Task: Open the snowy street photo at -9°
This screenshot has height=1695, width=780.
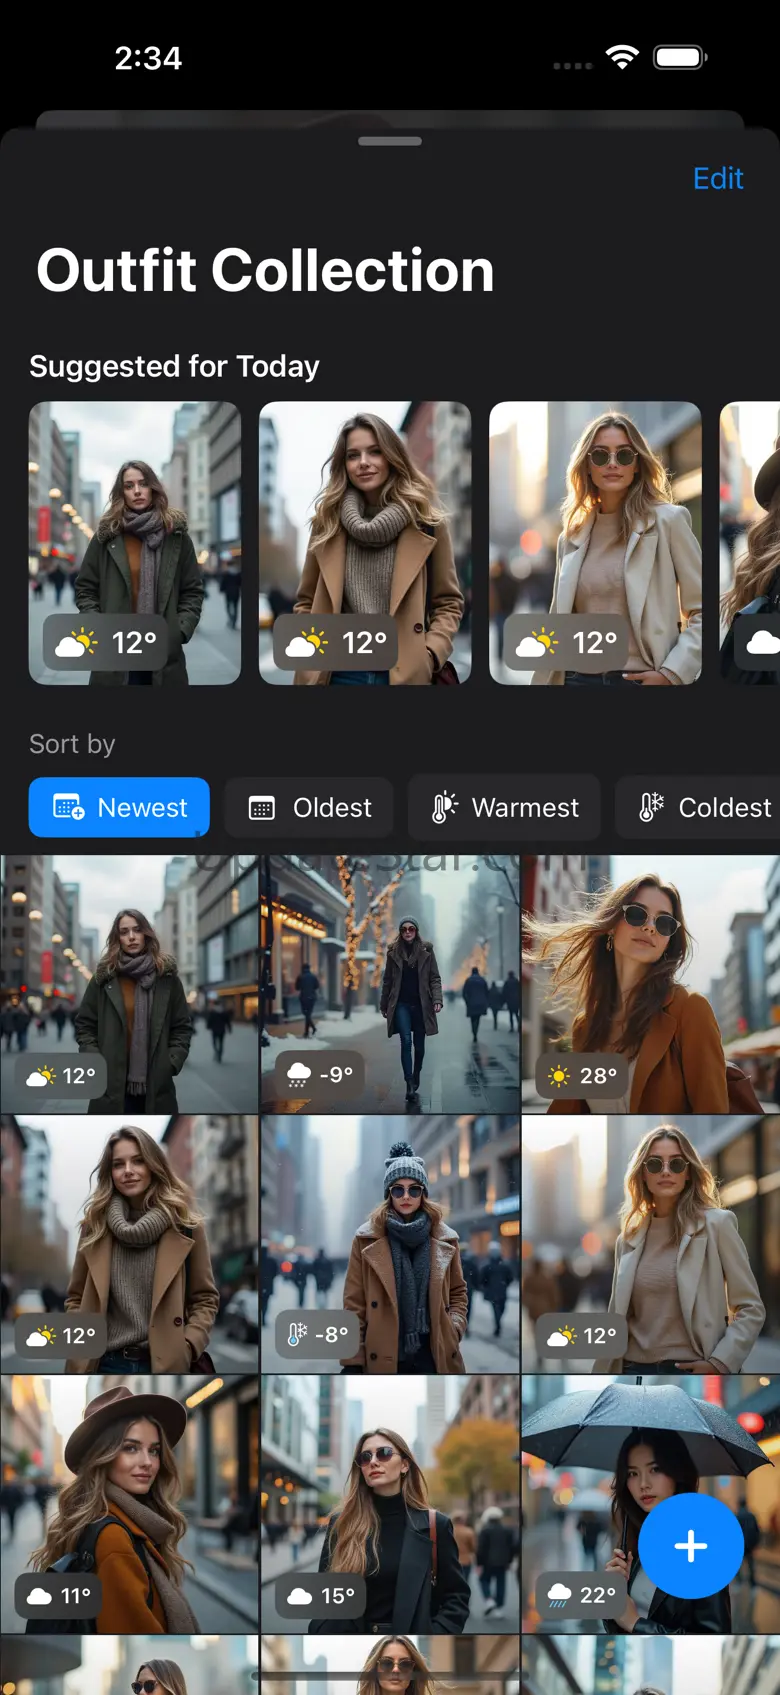Action: pyautogui.click(x=390, y=984)
